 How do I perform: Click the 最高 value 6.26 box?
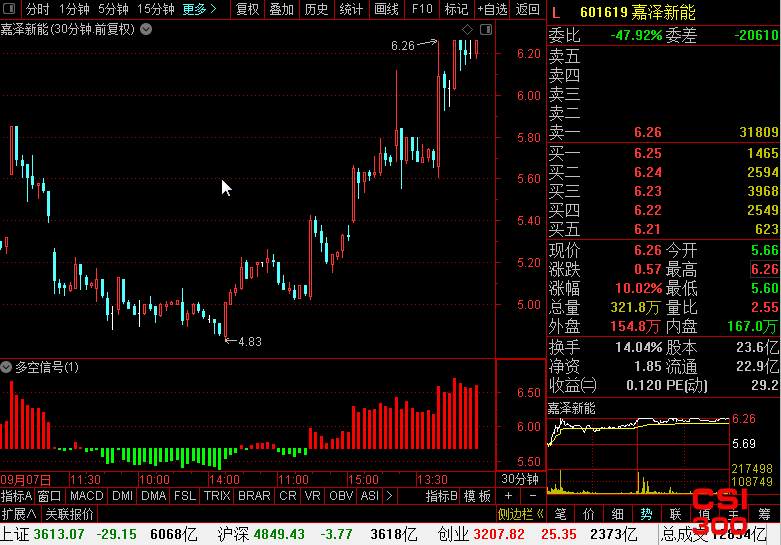[x=765, y=270]
